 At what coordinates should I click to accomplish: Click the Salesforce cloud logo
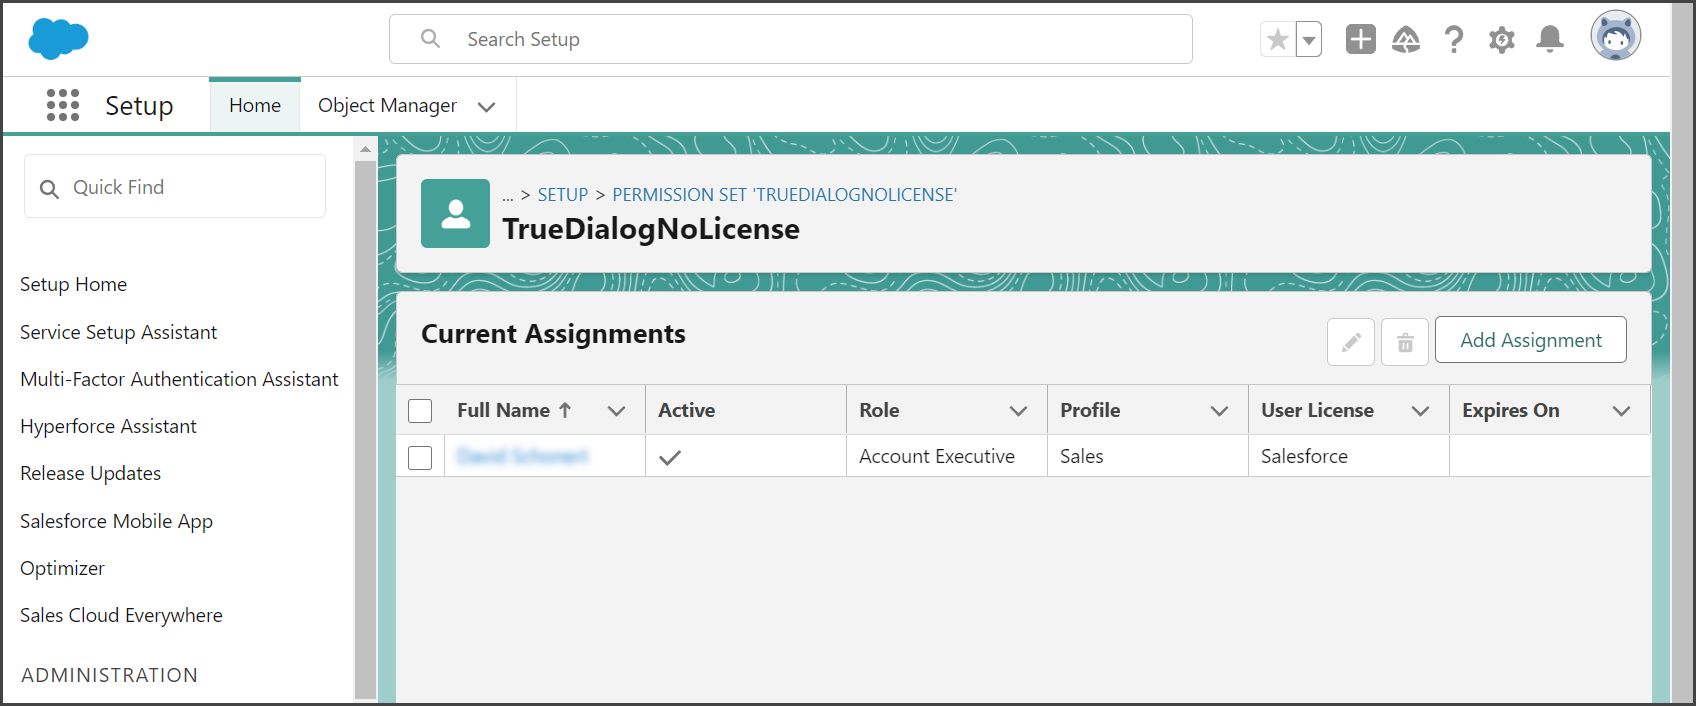[x=58, y=39]
